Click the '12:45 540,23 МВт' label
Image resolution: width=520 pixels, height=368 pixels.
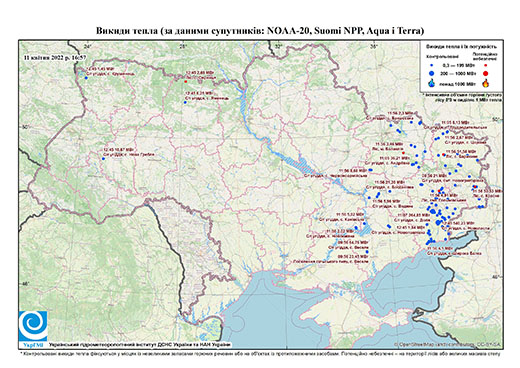coord(458,223)
